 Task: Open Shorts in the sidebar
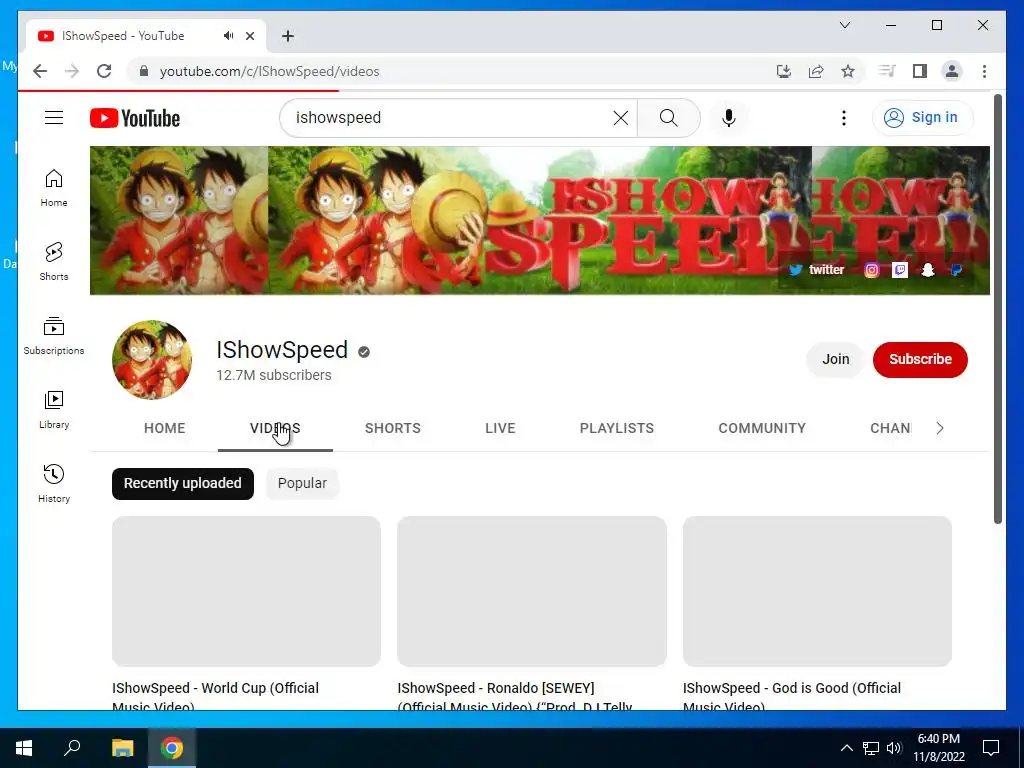[x=54, y=262]
